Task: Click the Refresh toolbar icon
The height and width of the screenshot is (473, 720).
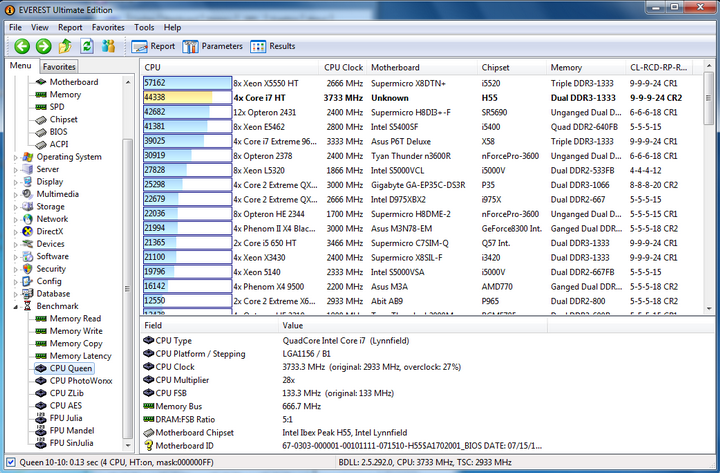Action: click(87, 46)
